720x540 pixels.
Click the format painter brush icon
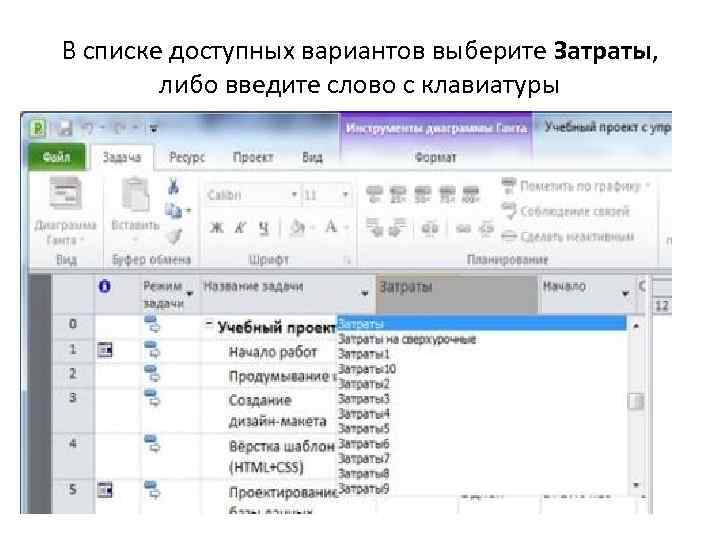point(174,236)
